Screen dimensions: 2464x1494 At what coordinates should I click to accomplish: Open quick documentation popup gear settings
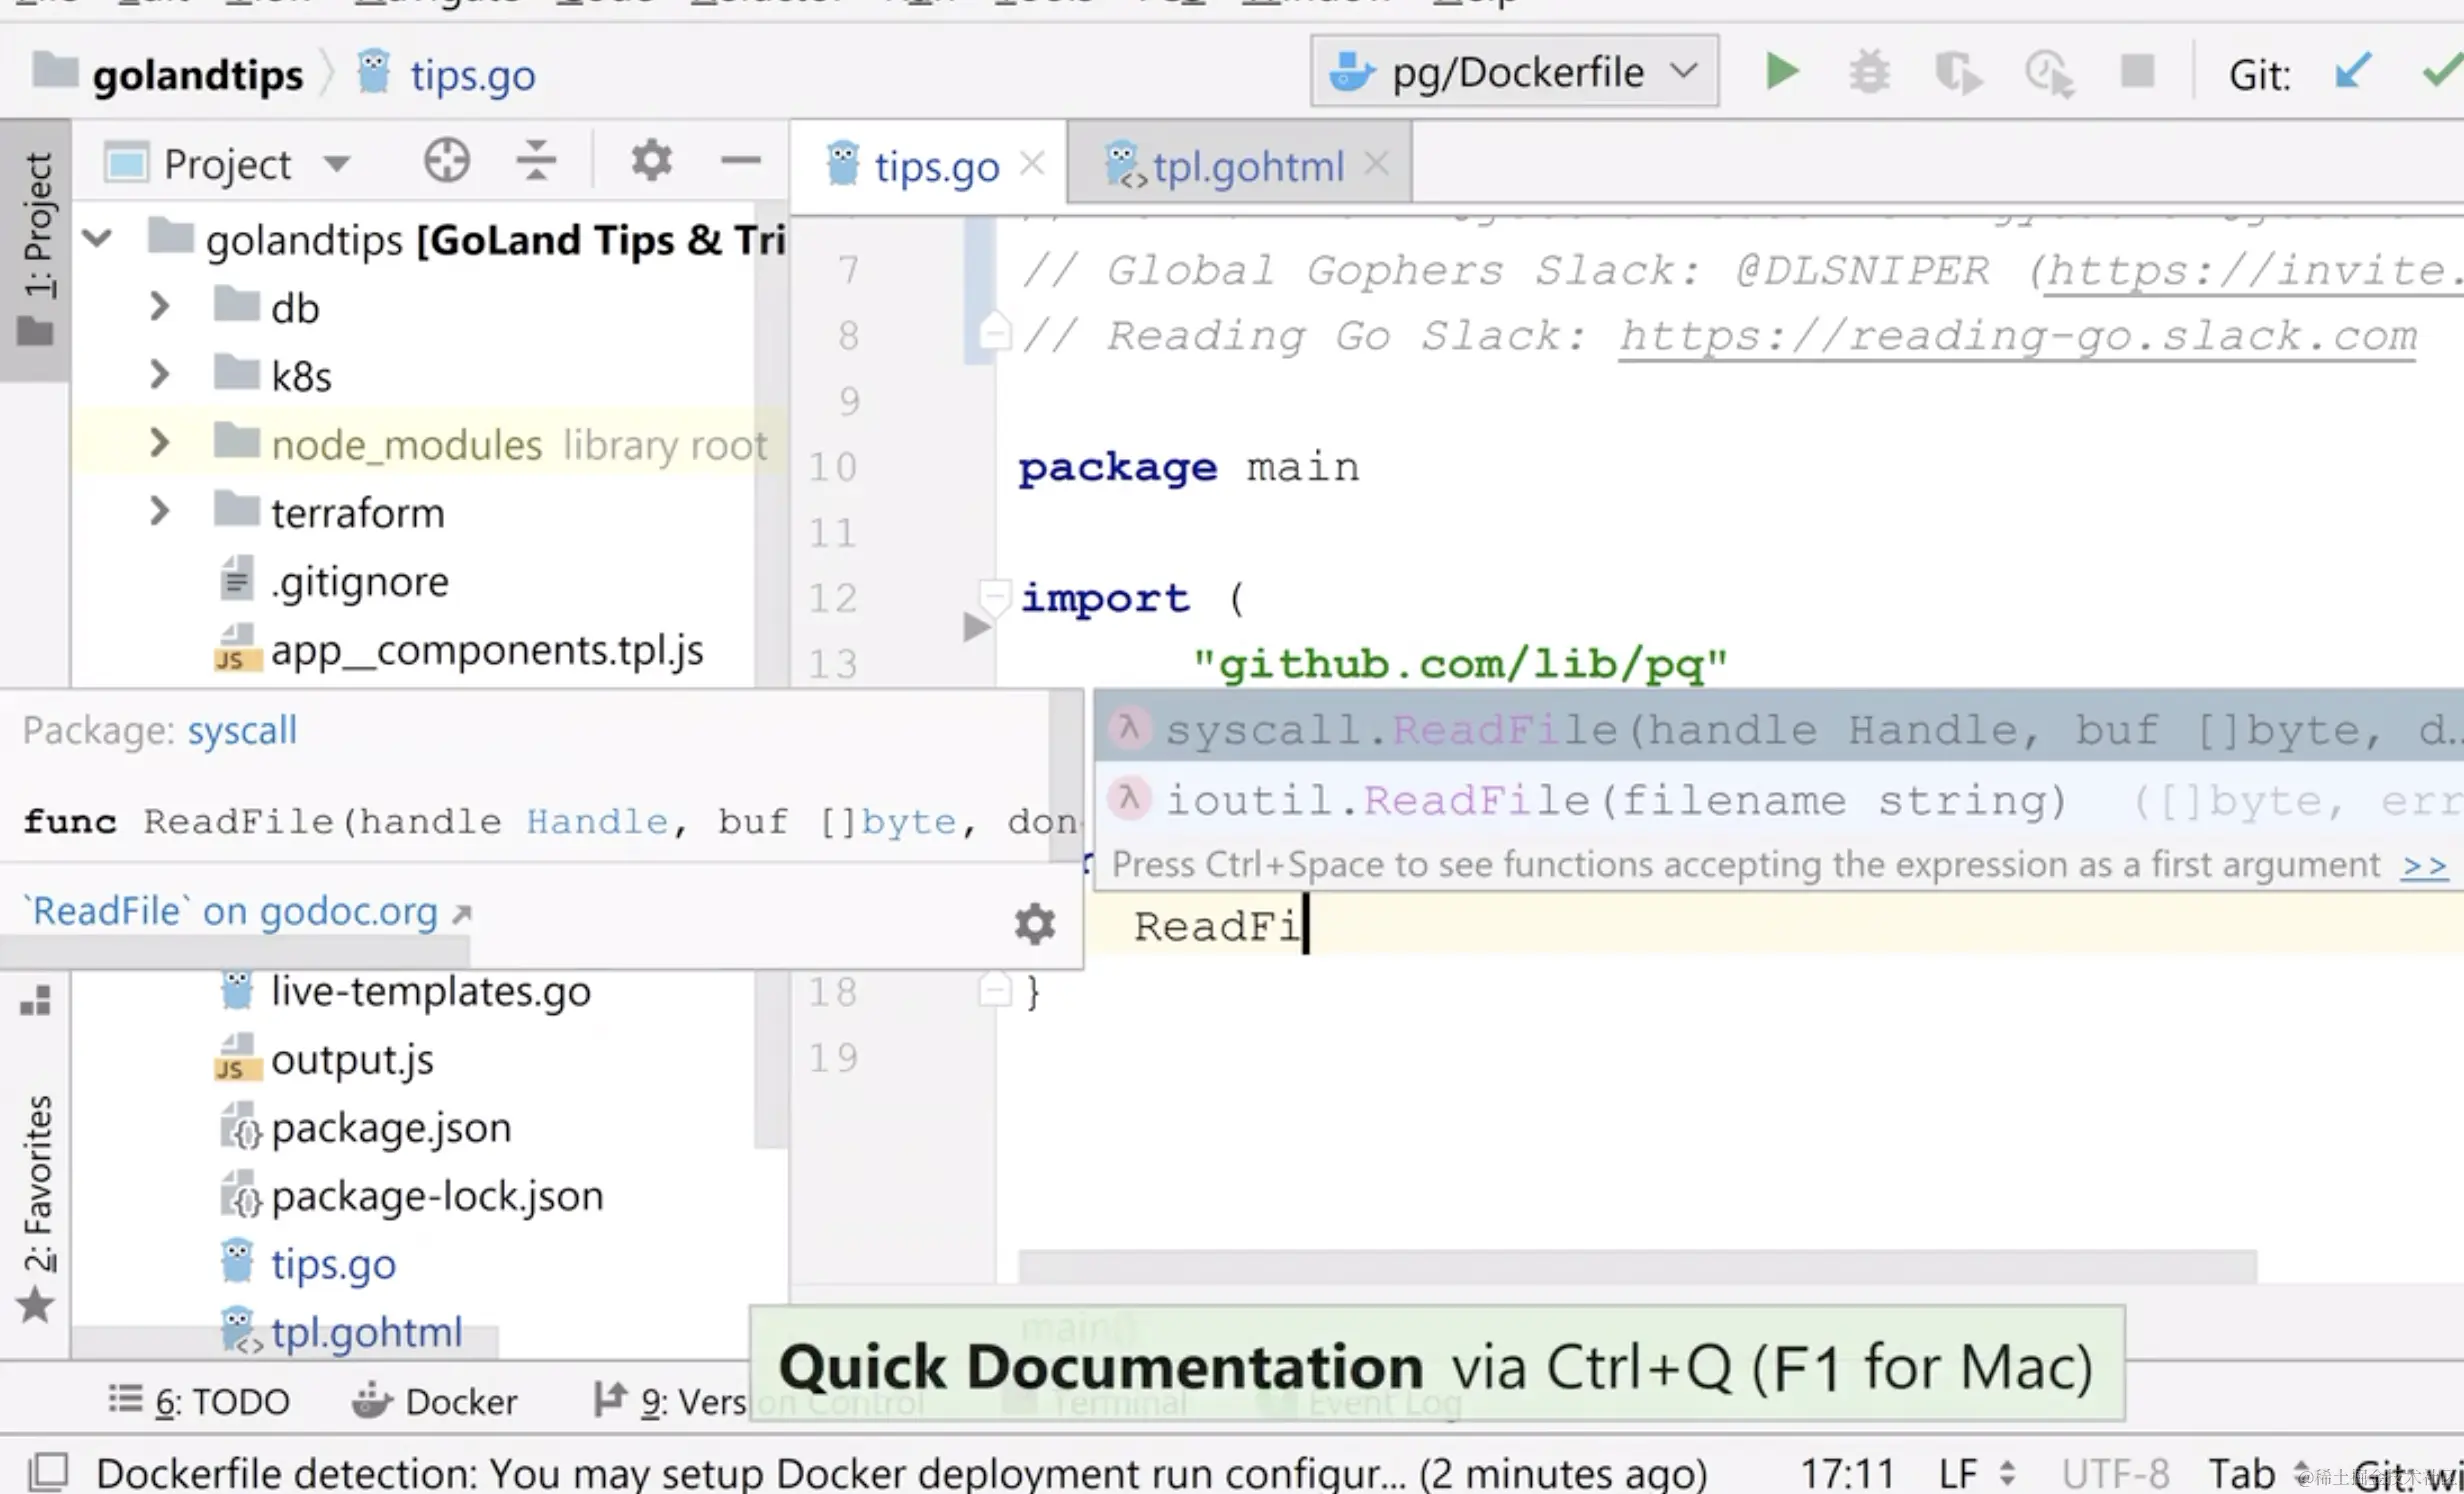tap(1035, 924)
